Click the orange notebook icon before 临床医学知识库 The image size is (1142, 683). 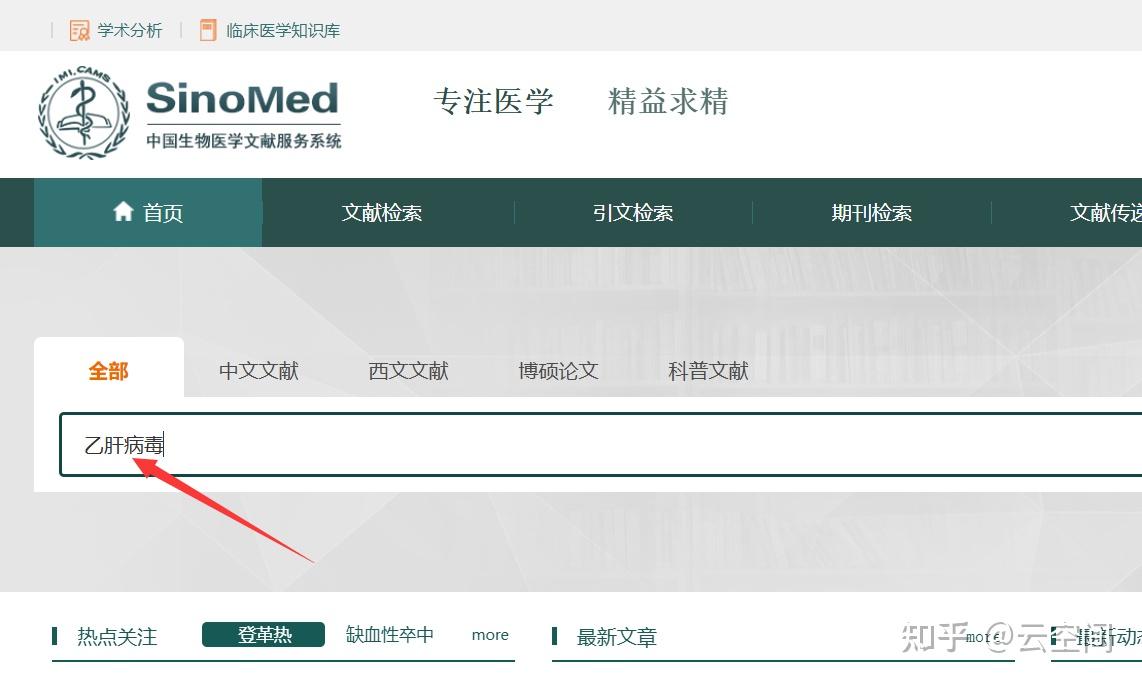[x=207, y=30]
